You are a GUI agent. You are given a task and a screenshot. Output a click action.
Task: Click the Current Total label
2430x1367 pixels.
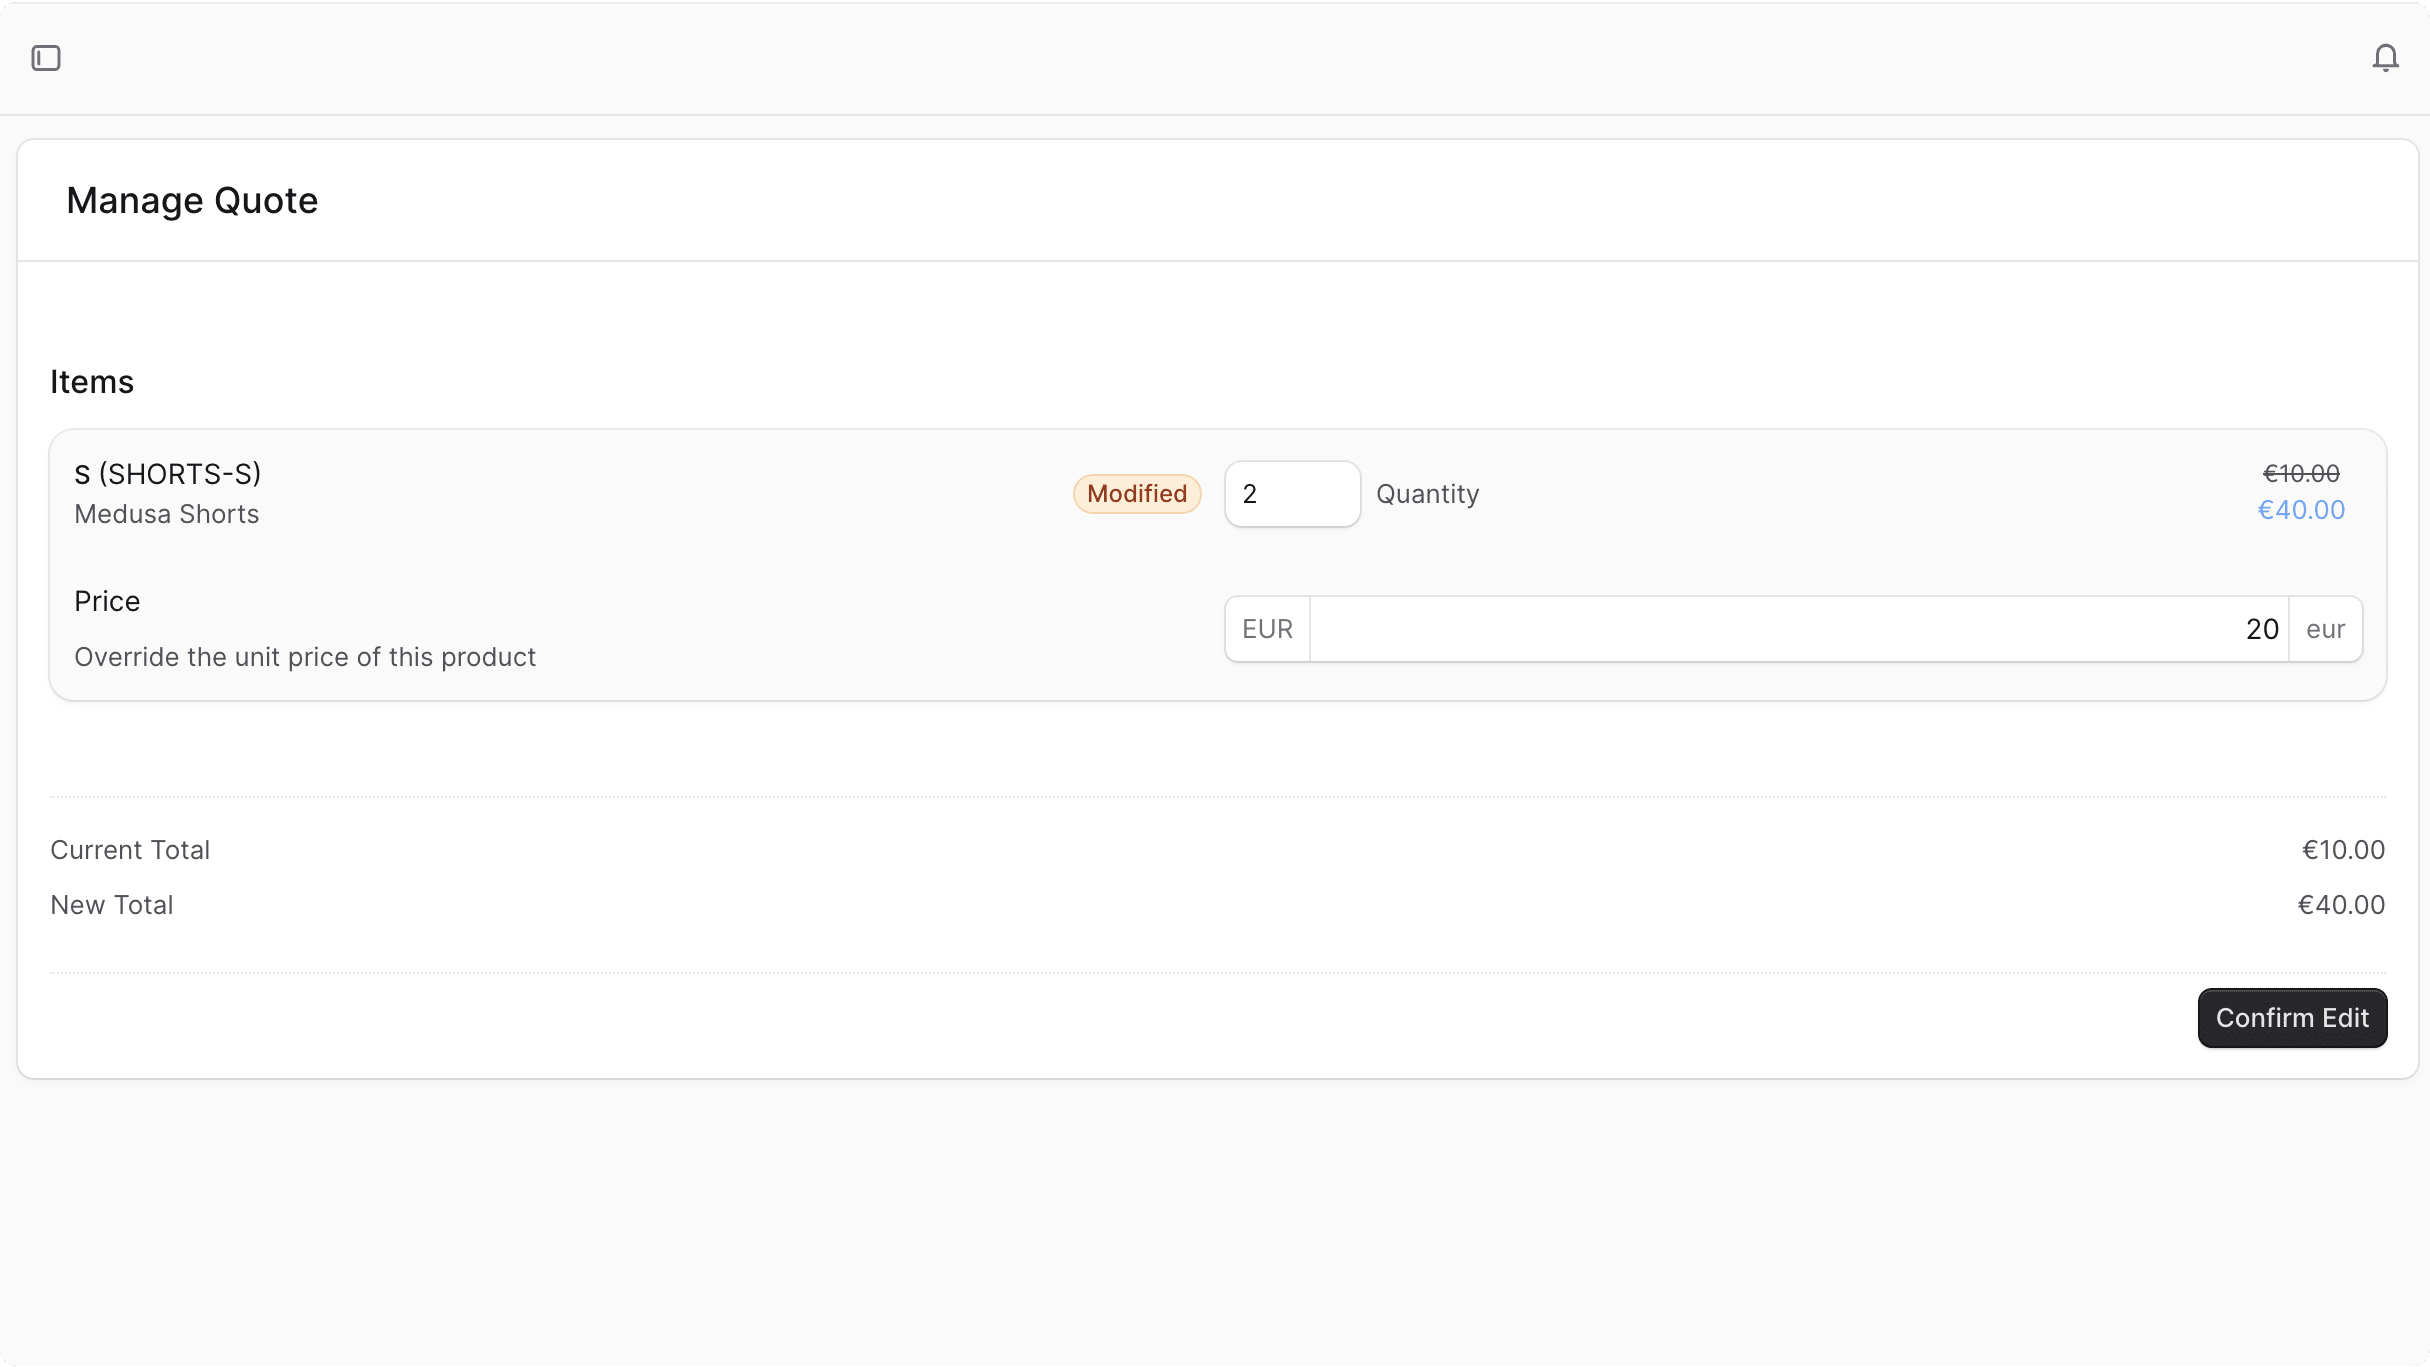tap(129, 849)
